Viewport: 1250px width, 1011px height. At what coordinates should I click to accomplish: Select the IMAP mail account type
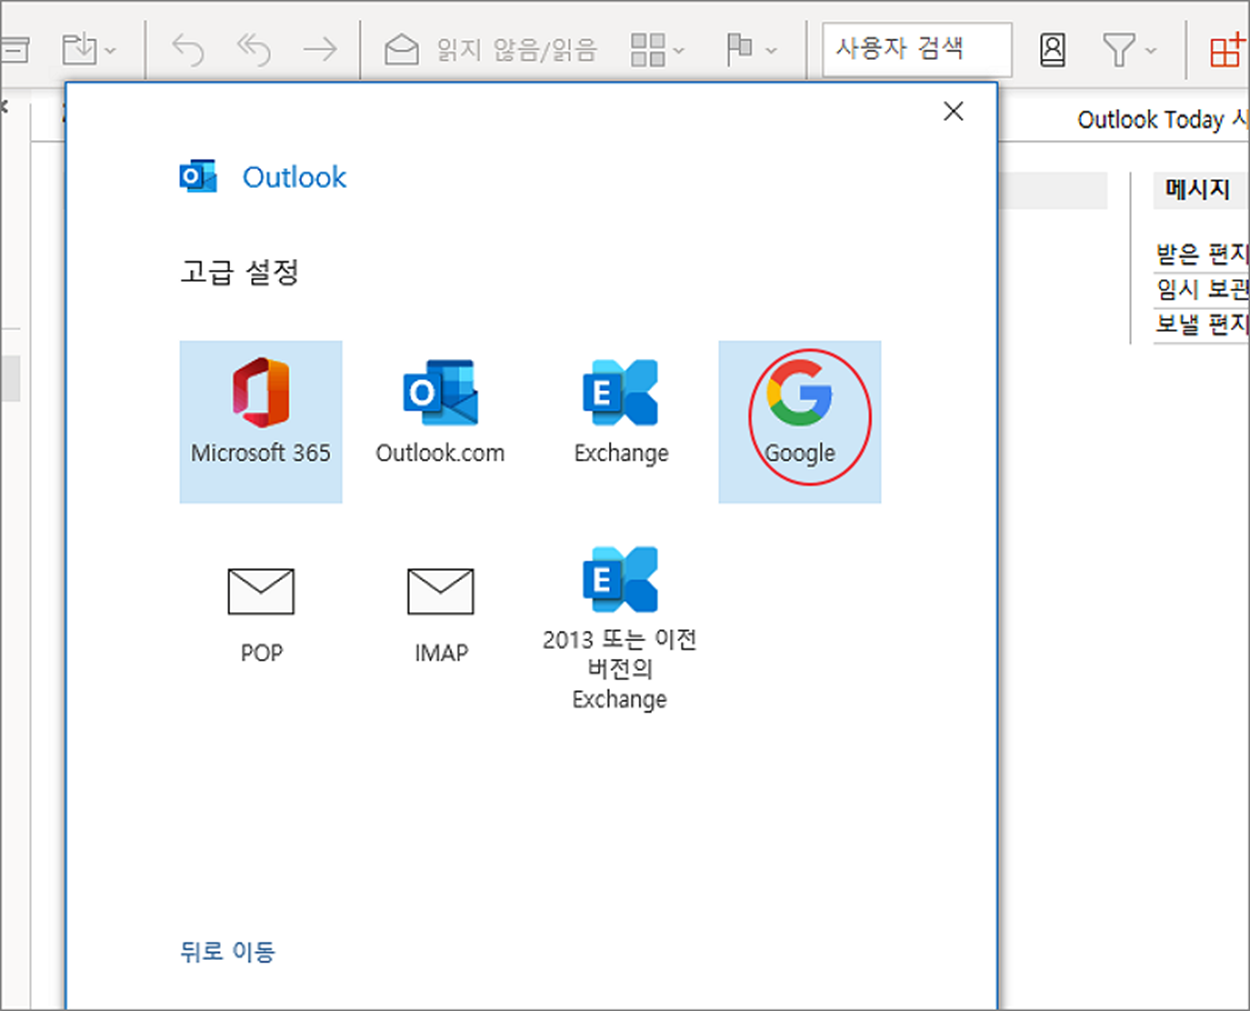pos(440,615)
